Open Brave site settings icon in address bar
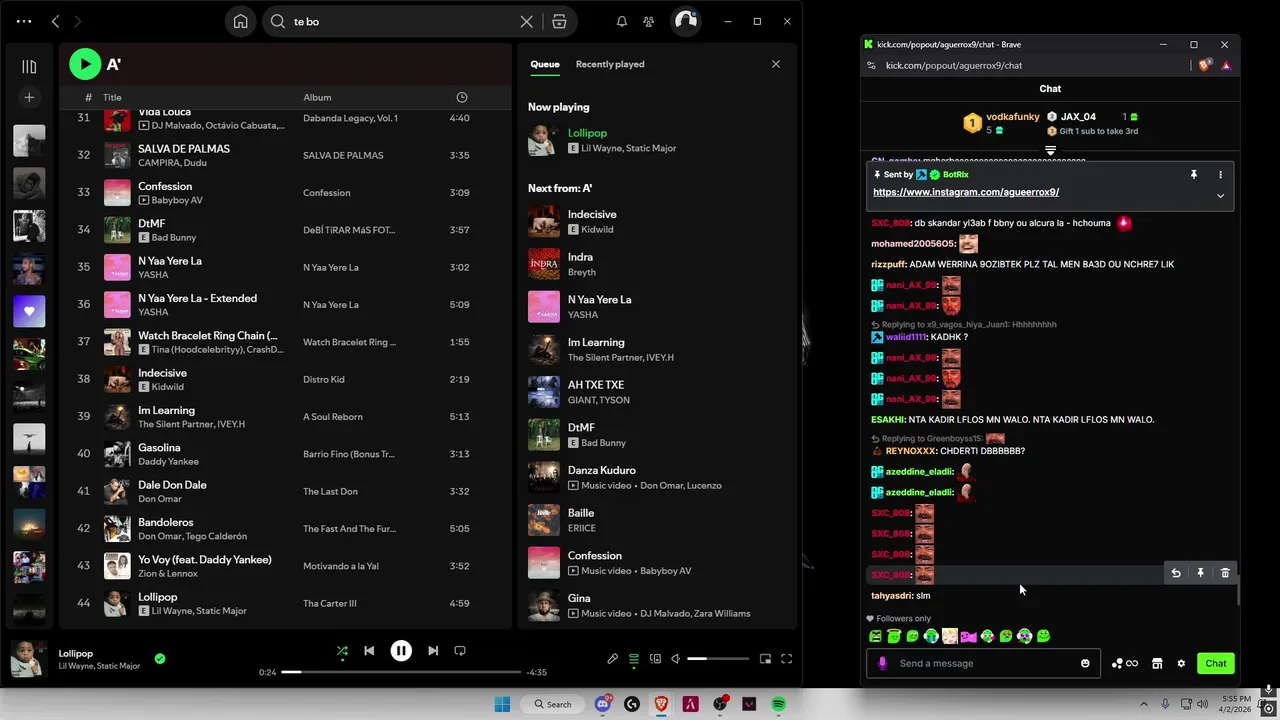The image size is (1280, 720). coord(871,65)
